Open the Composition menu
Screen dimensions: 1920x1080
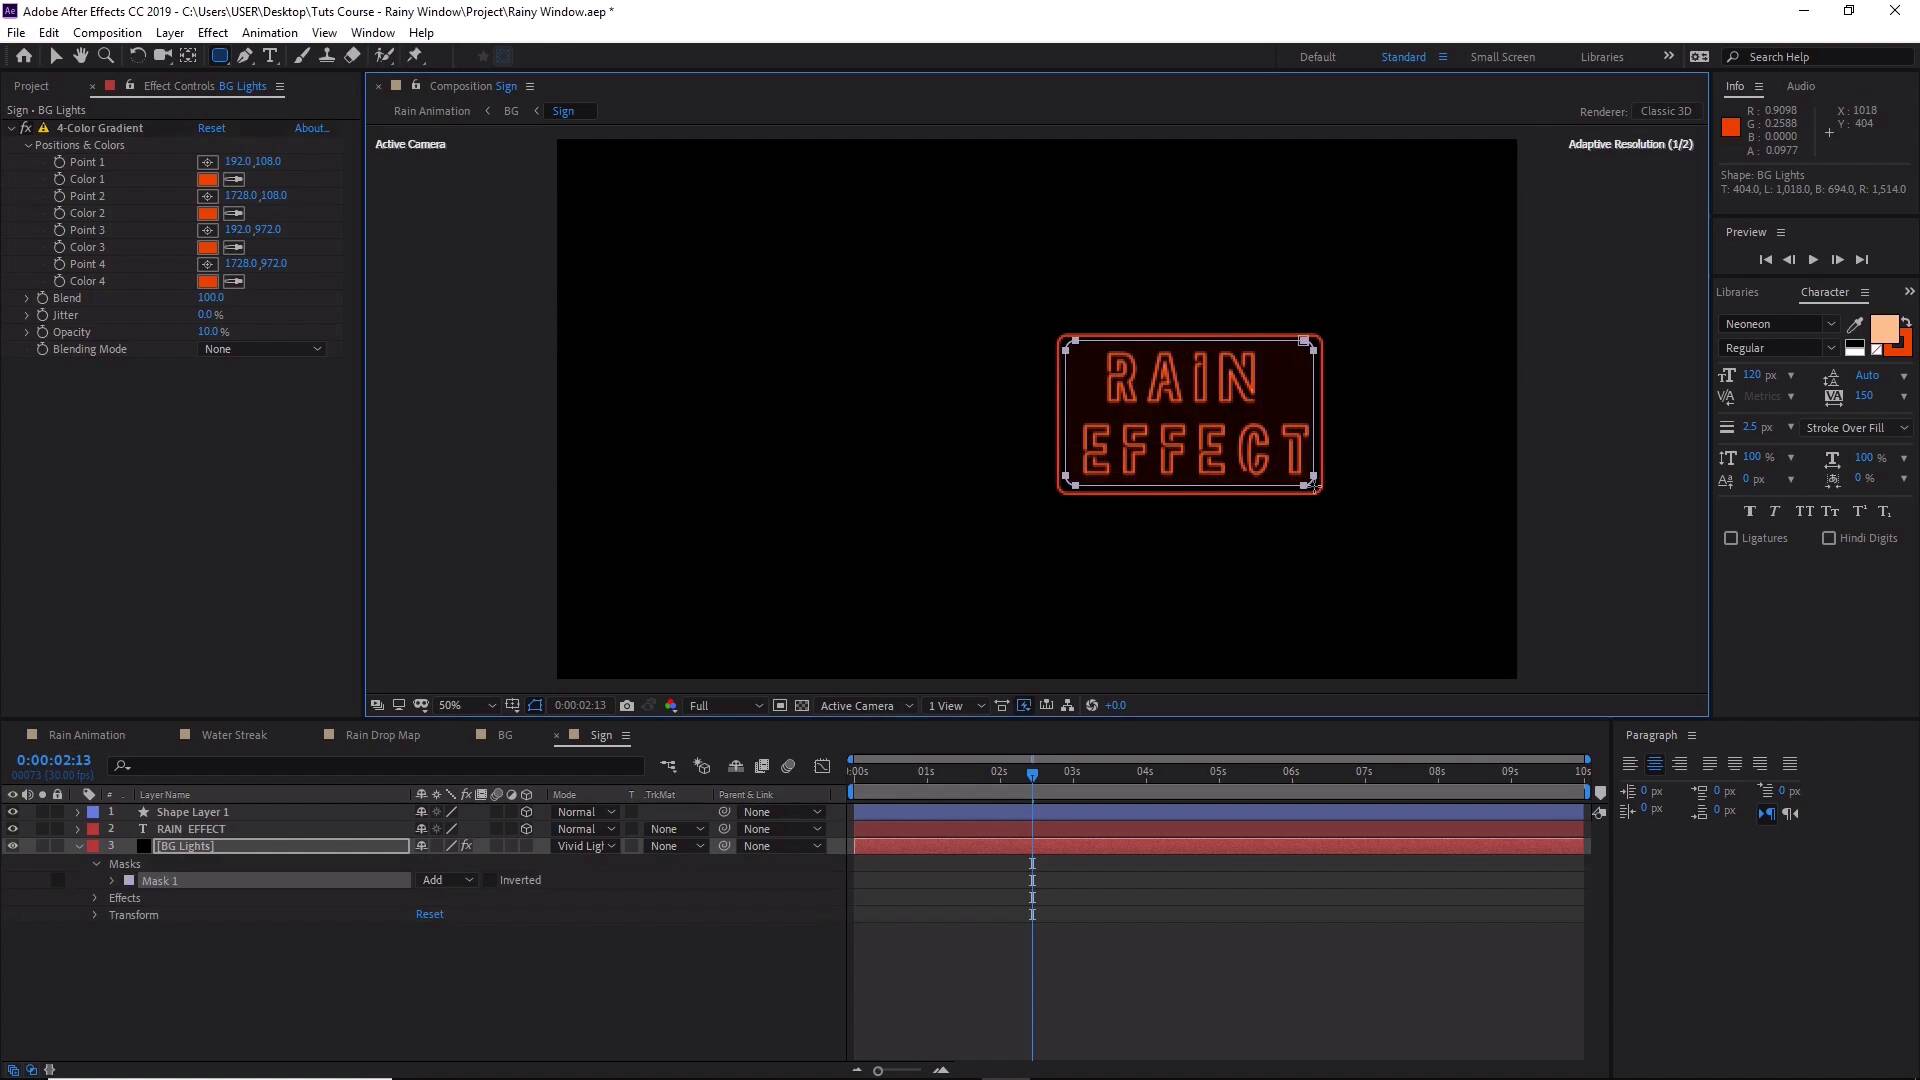tap(107, 33)
